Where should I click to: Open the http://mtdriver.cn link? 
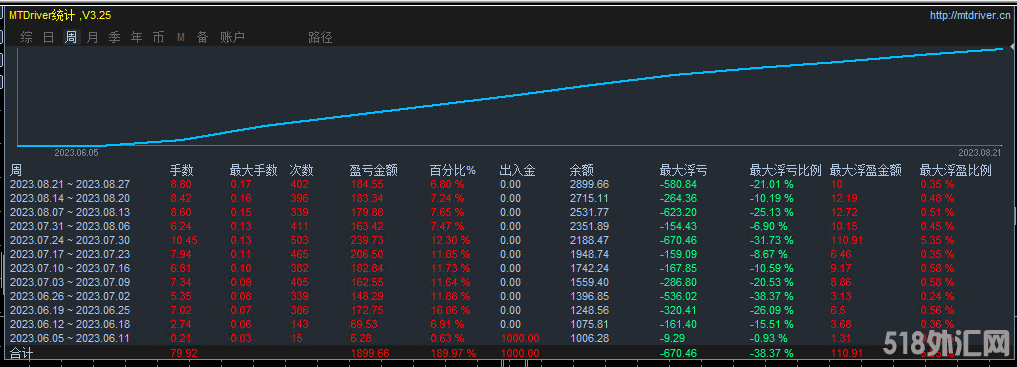coord(969,16)
